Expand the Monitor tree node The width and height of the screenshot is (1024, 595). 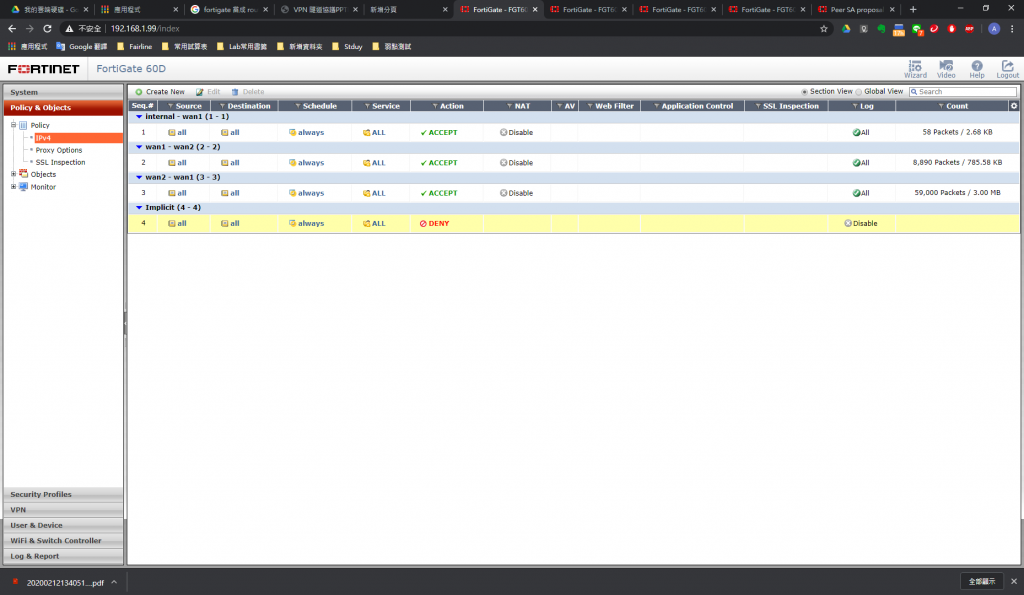13,187
